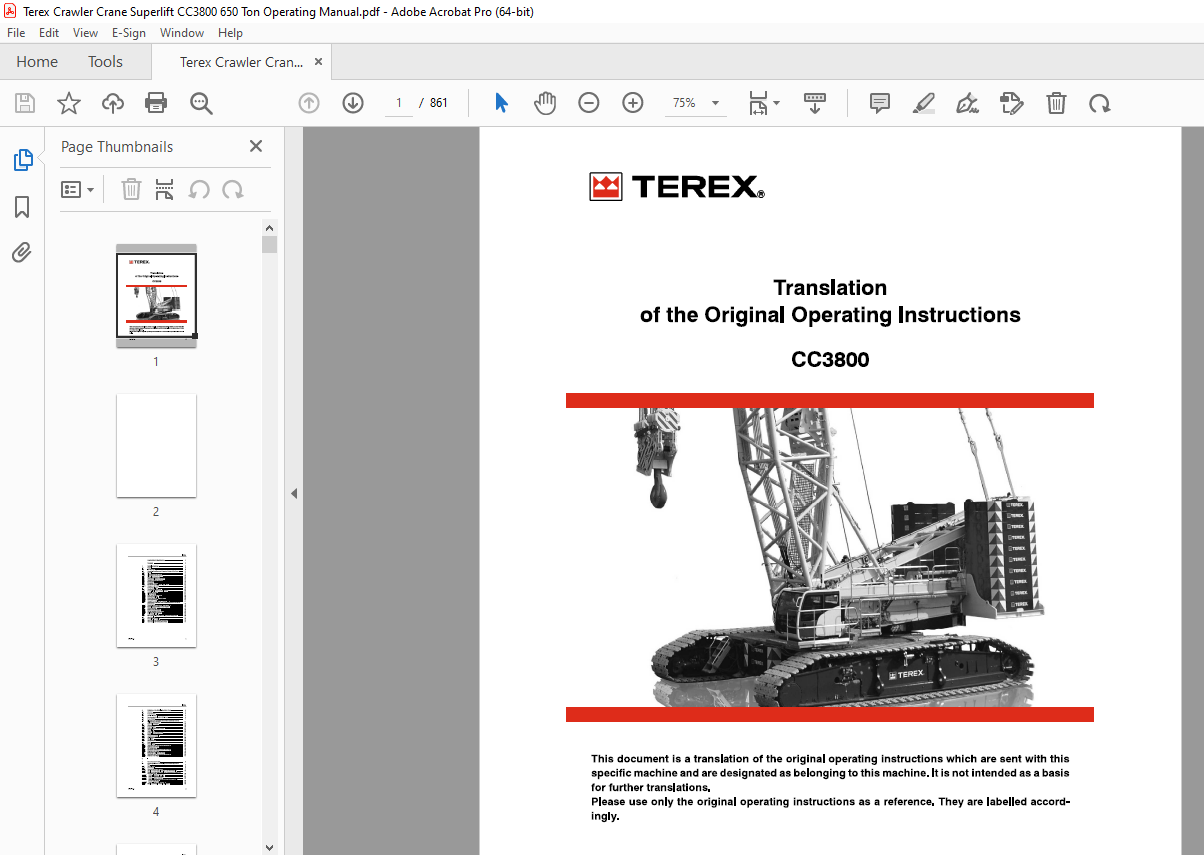Select page 2 blank thumbnail
The height and width of the screenshot is (855, 1204).
coord(156,445)
